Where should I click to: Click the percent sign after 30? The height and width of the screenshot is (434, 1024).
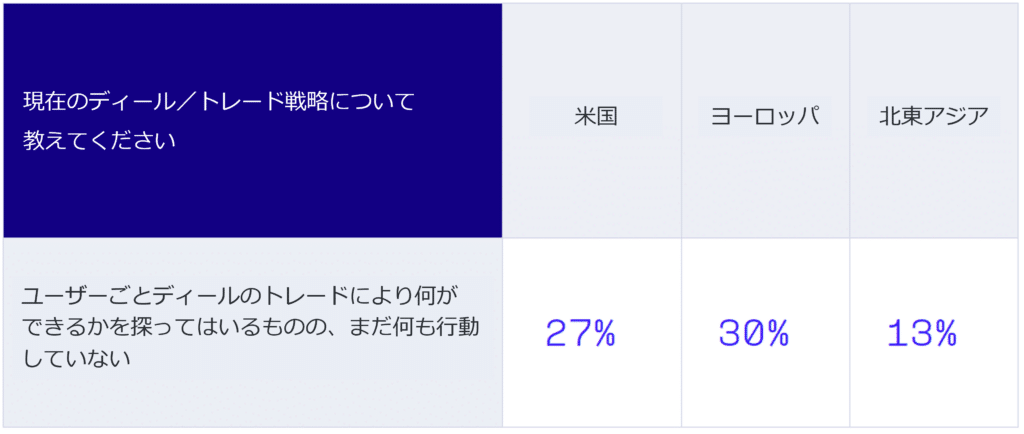[777, 333]
